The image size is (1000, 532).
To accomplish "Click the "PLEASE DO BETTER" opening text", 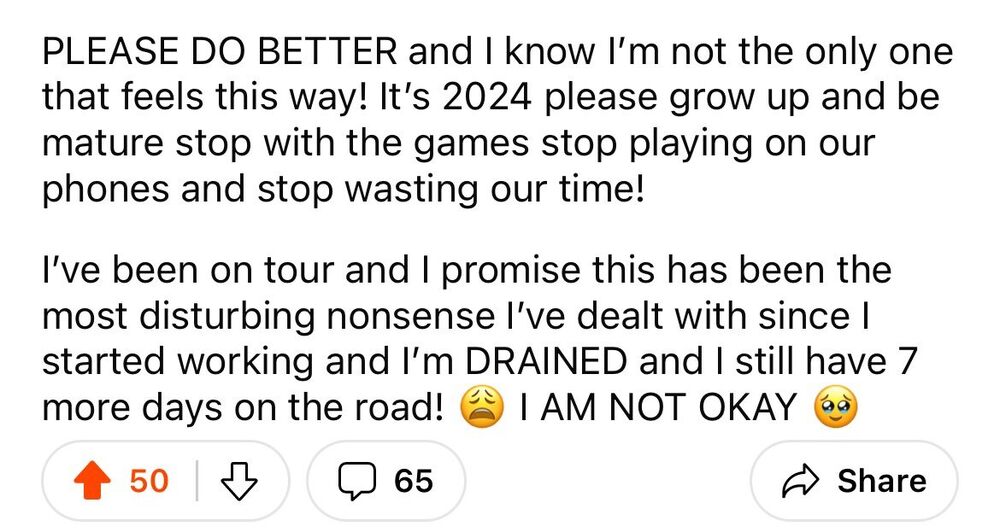I will click(x=223, y=52).
